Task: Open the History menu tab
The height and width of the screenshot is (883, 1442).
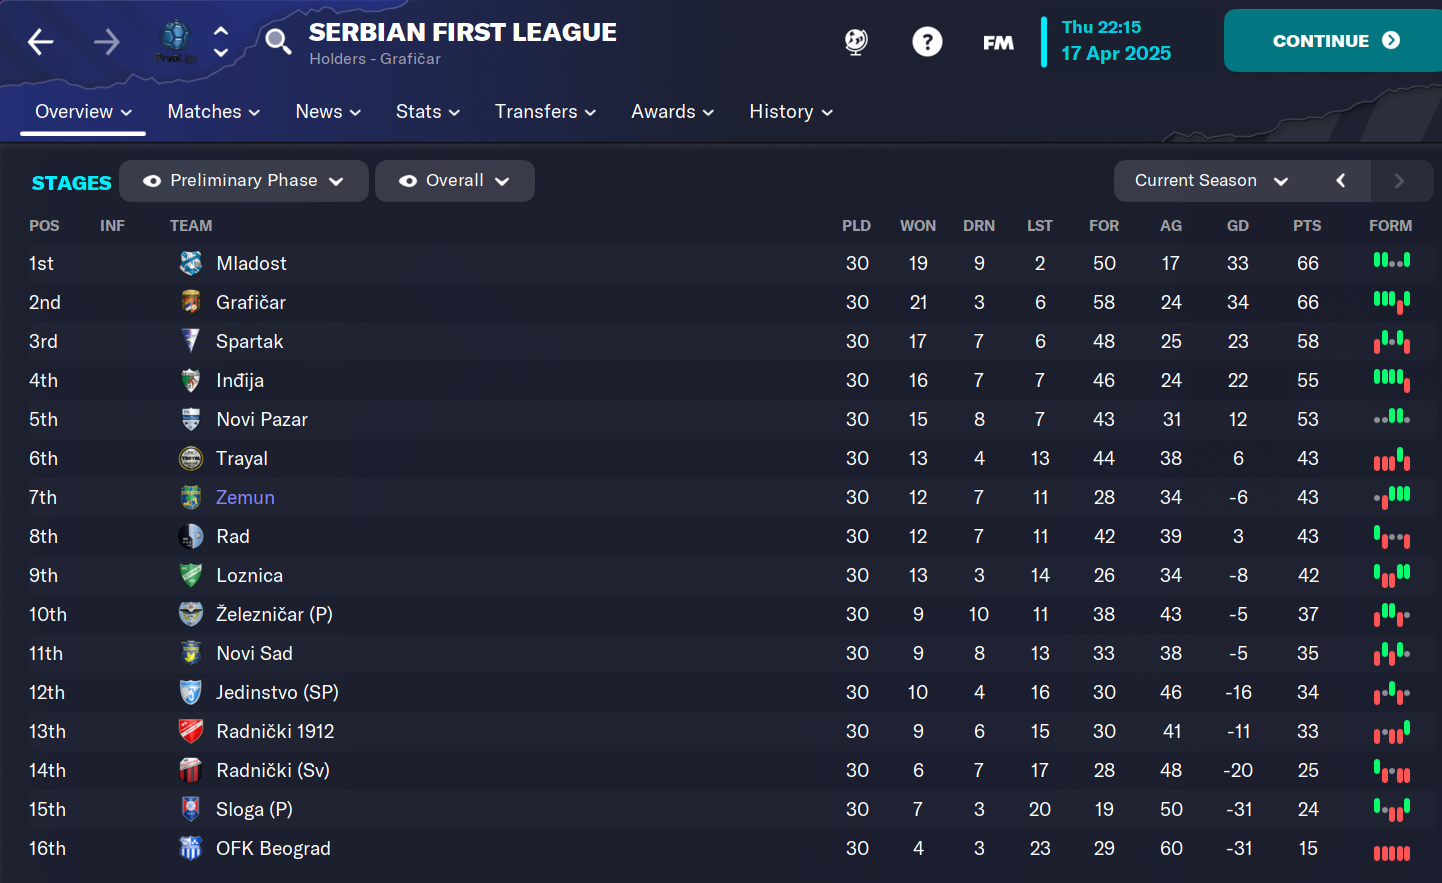Action: click(x=791, y=112)
